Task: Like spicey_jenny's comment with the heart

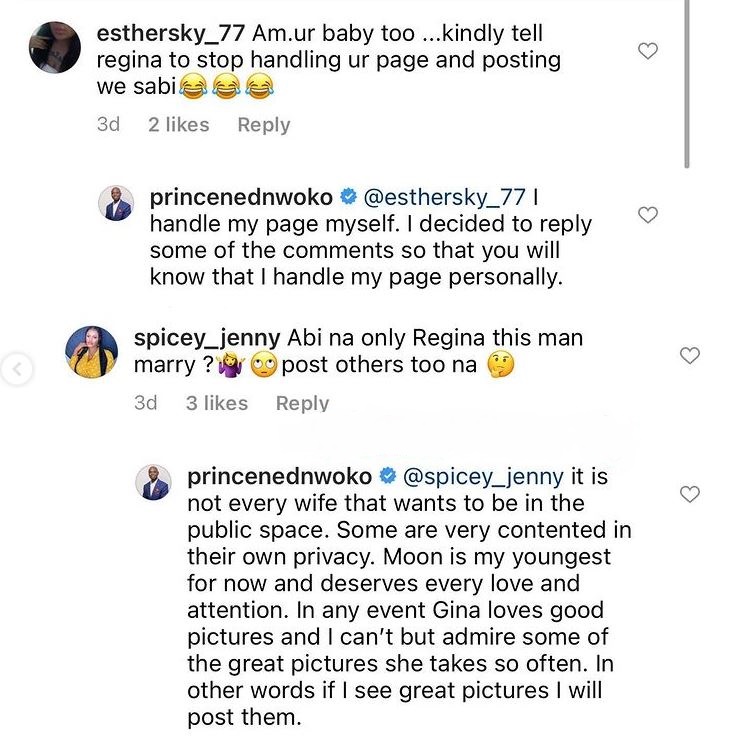Action: (x=690, y=355)
